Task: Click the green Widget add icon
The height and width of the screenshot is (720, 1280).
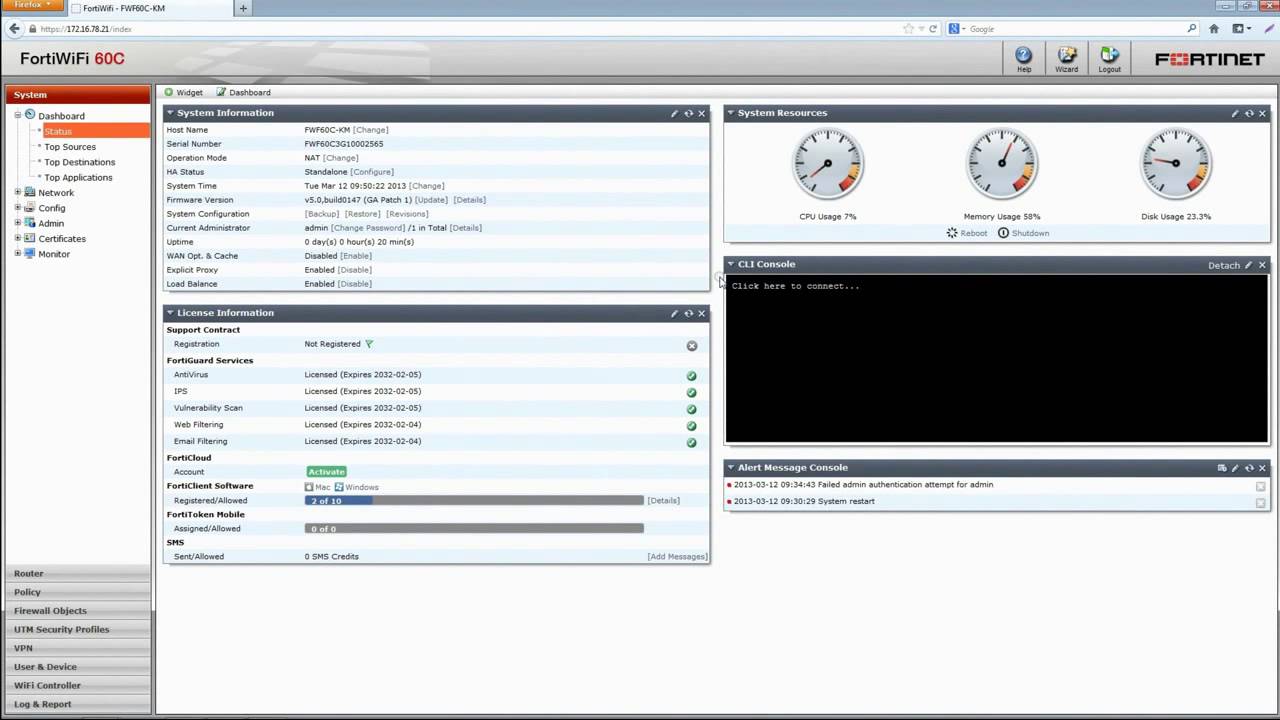Action: pos(169,92)
